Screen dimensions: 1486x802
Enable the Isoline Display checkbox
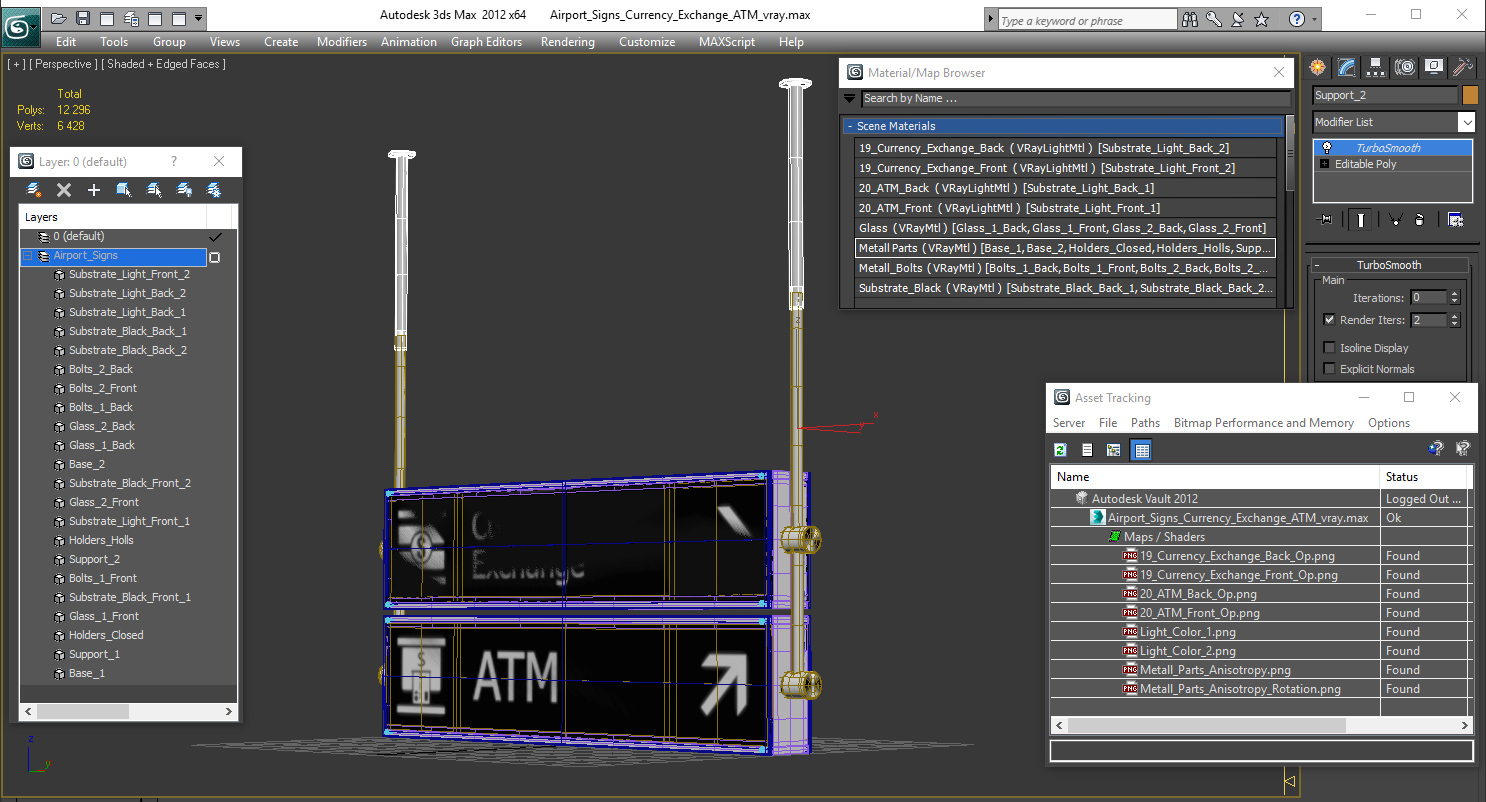1329,348
